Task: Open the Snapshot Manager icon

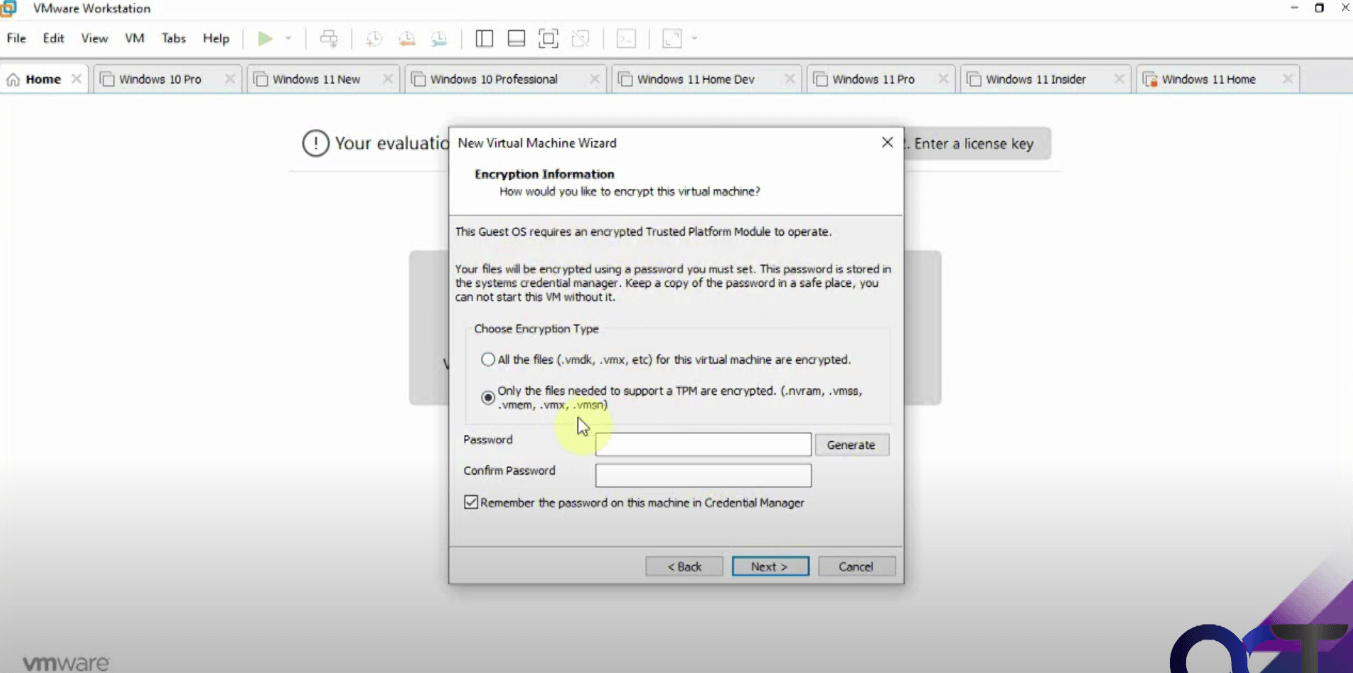Action: [x=438, y=38]
